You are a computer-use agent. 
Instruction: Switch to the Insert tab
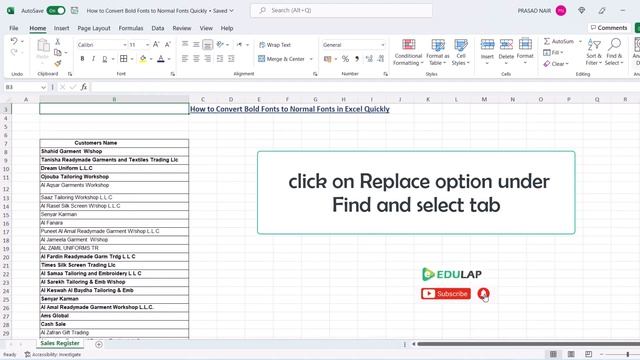click(x=62, y=28)
